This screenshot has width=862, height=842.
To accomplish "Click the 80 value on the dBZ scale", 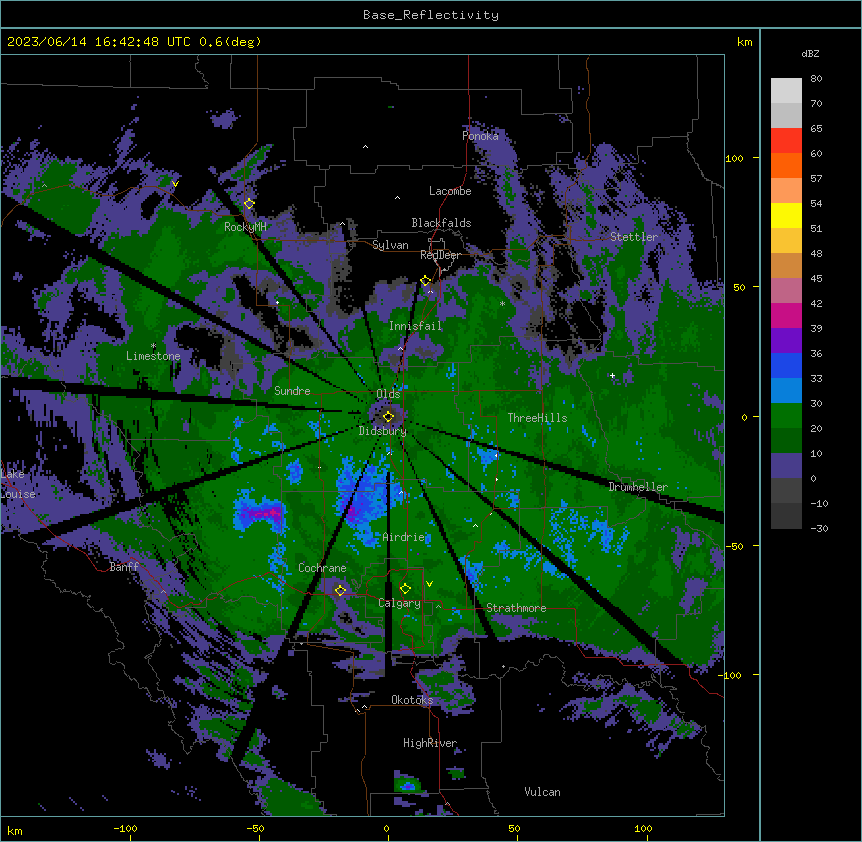I will [816, 79].
